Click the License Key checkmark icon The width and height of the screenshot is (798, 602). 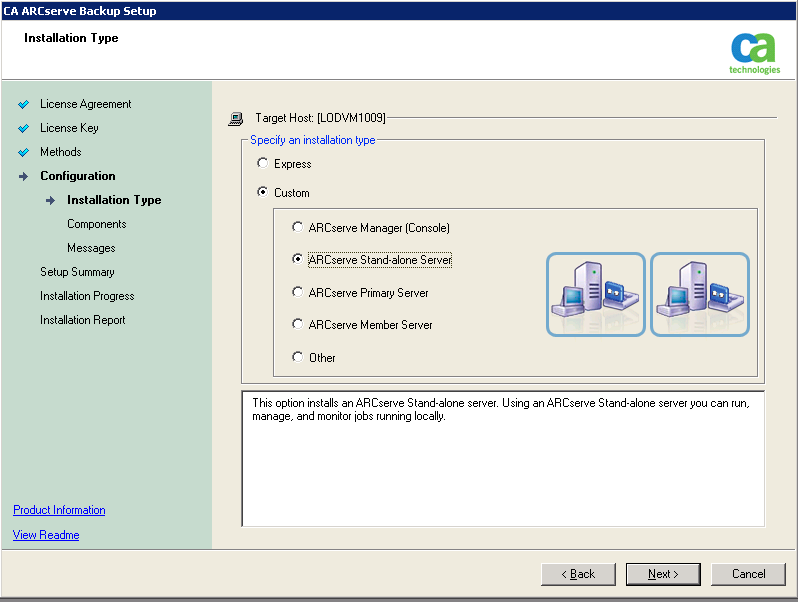pyautogui.click(x=23, y=128)
